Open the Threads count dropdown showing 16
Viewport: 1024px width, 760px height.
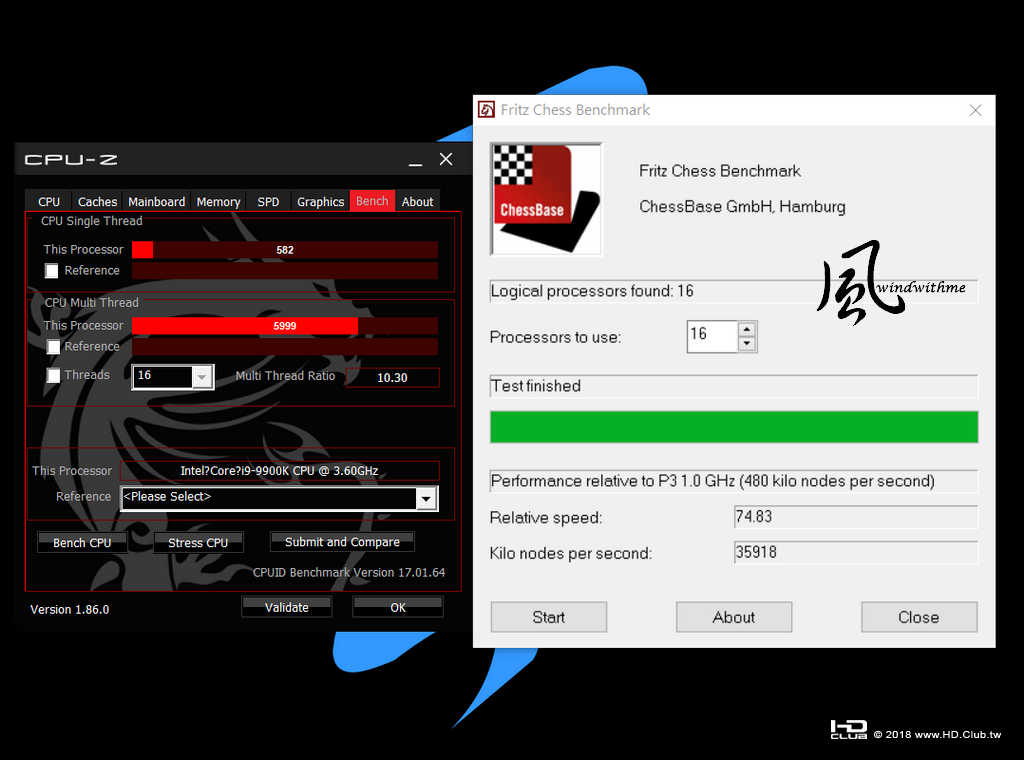click(x=202, y=377)
